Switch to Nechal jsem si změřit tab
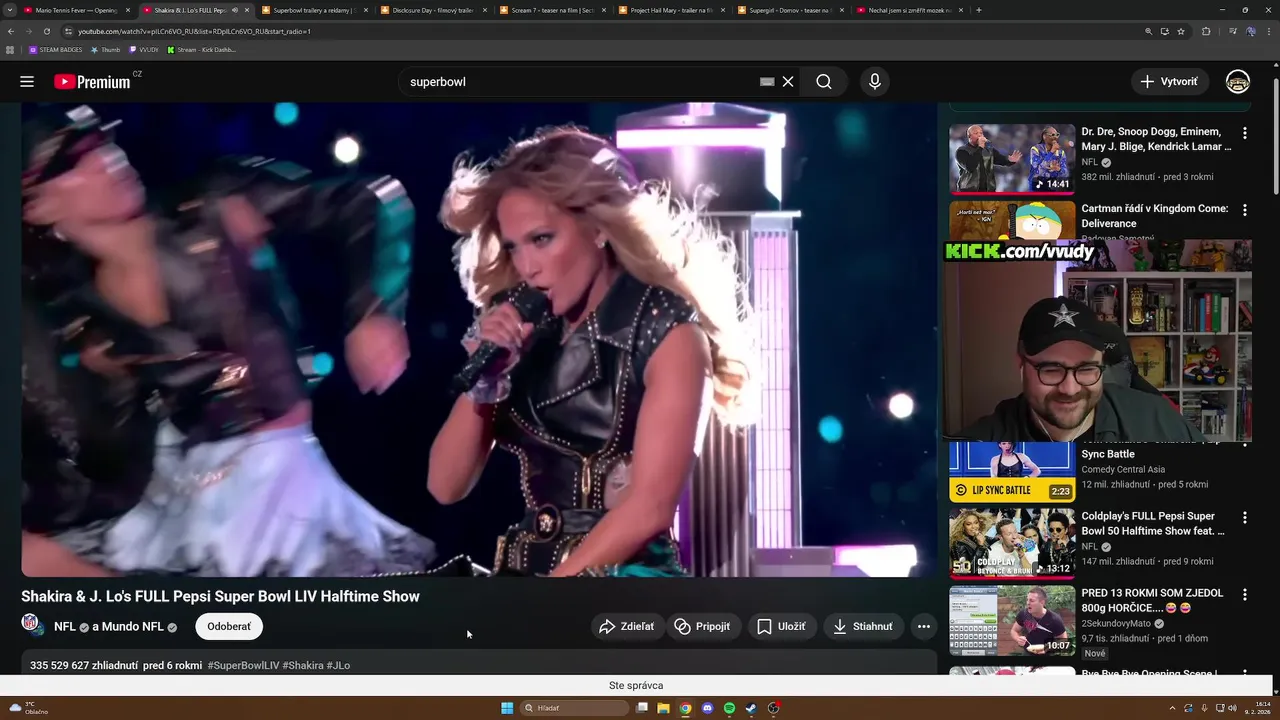The width and height of the screenshot is (1280, 720). tap(909, 10)
